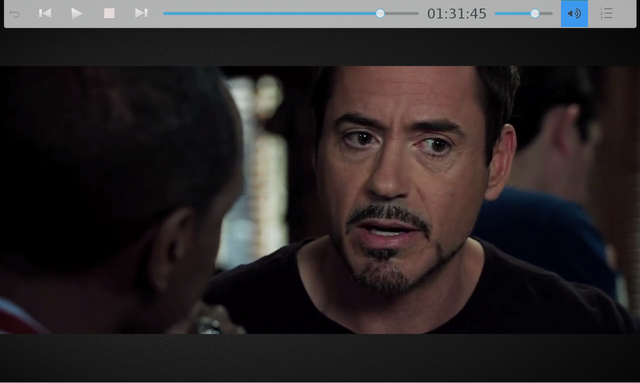Click the black letterbox area below the video
The height and width of the screenshot is (383, 640).
point(320,358)
